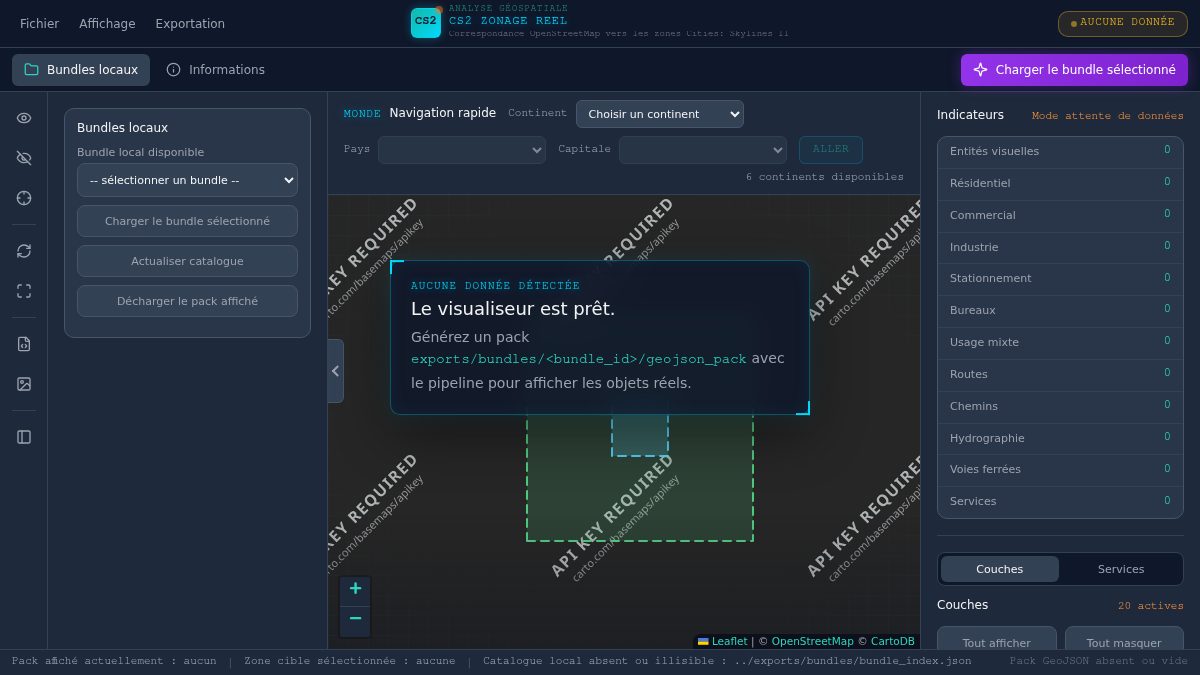The image size is (1200, 675).
Task: Collapse the left panel with chevron handle
Action: pos(335,371)
